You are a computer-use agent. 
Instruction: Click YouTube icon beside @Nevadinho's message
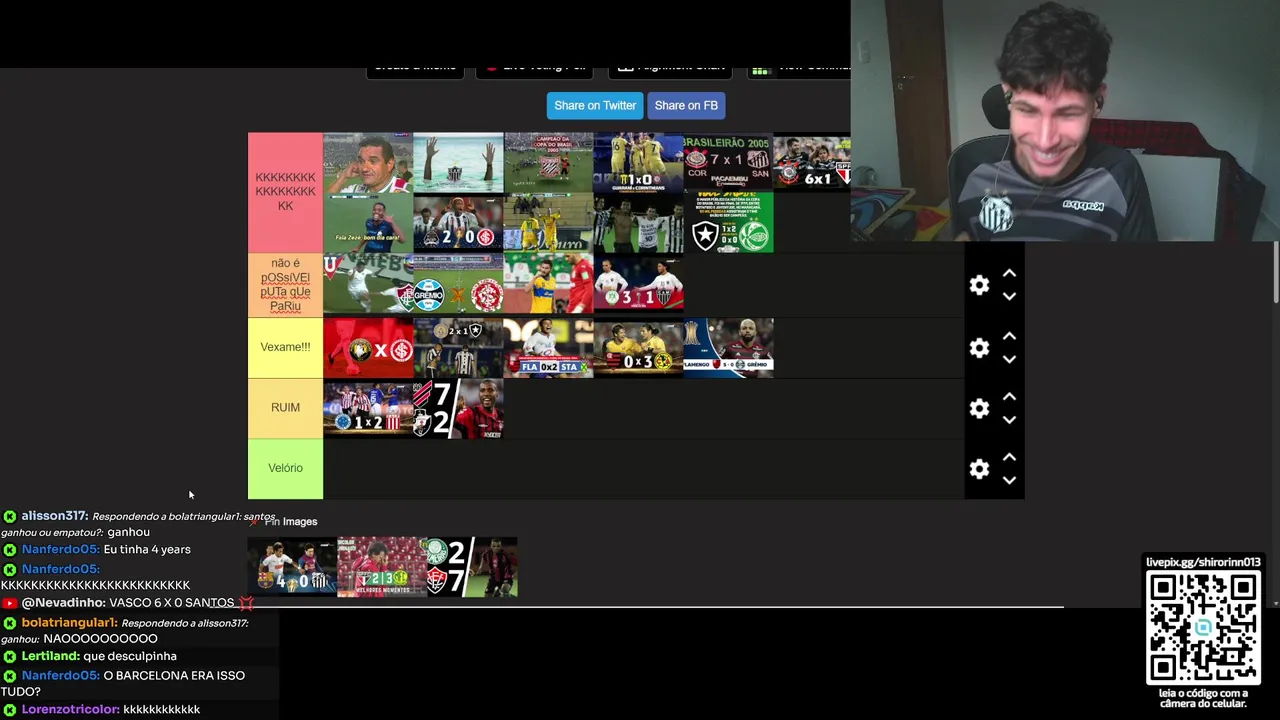(10, 603)
